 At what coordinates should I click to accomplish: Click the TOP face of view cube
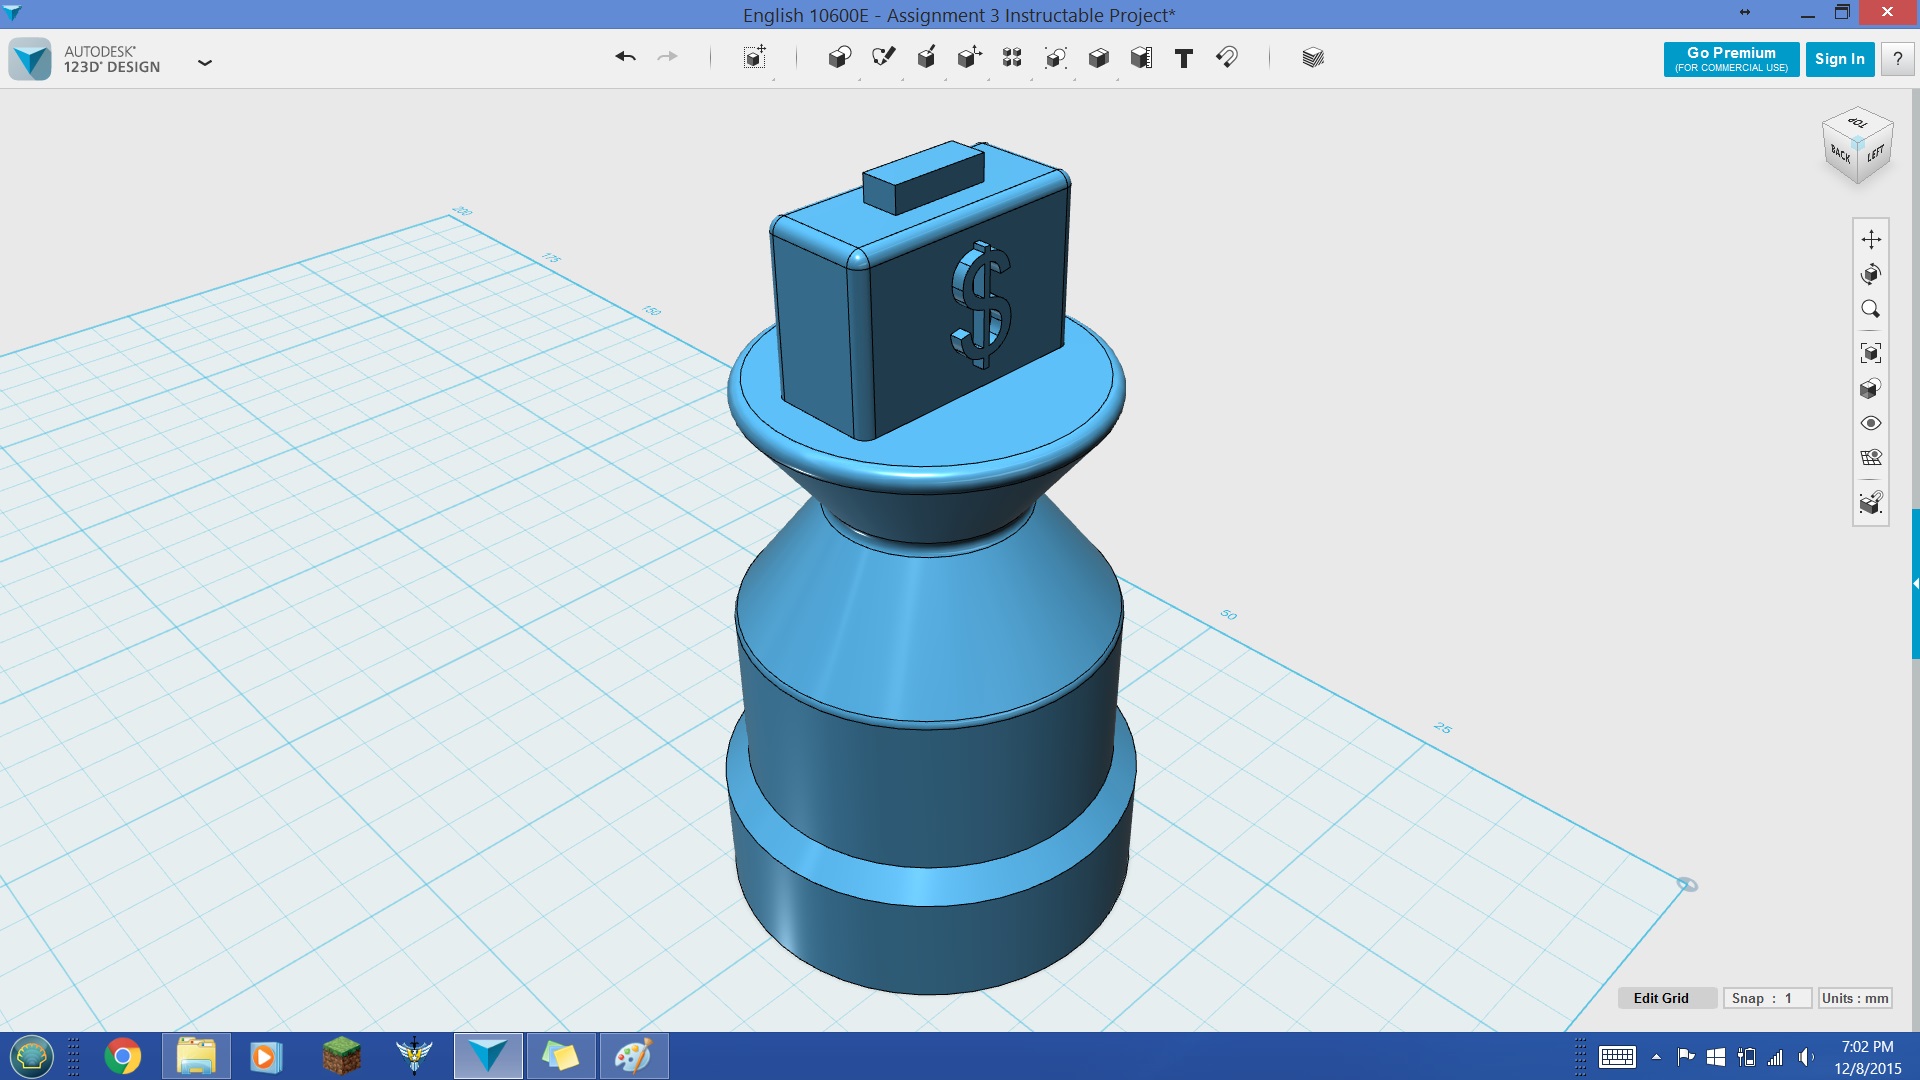[1858, 123]
